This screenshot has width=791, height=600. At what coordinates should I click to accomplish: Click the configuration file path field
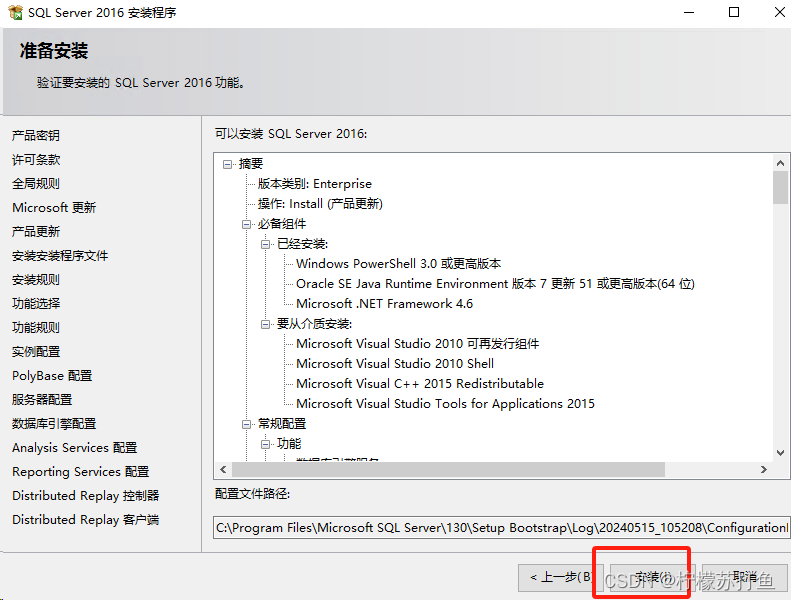point(501,528)
